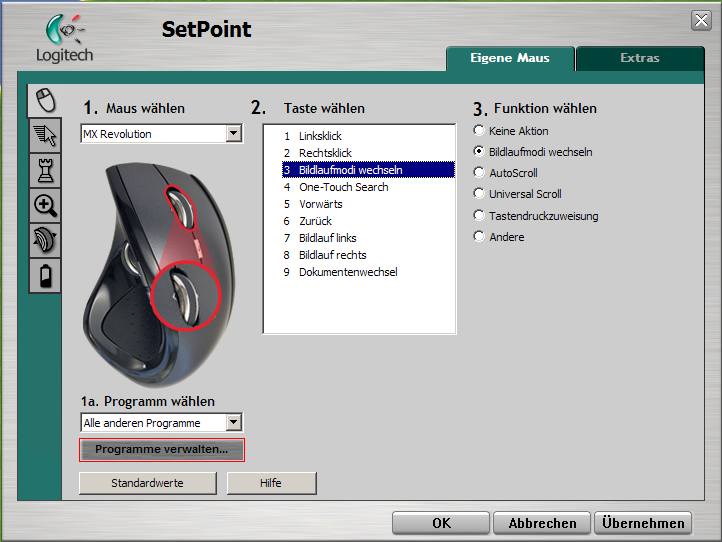722x542 pixels.
Task: Apply changes with Übernehmen button
Action: click(643, 523)
